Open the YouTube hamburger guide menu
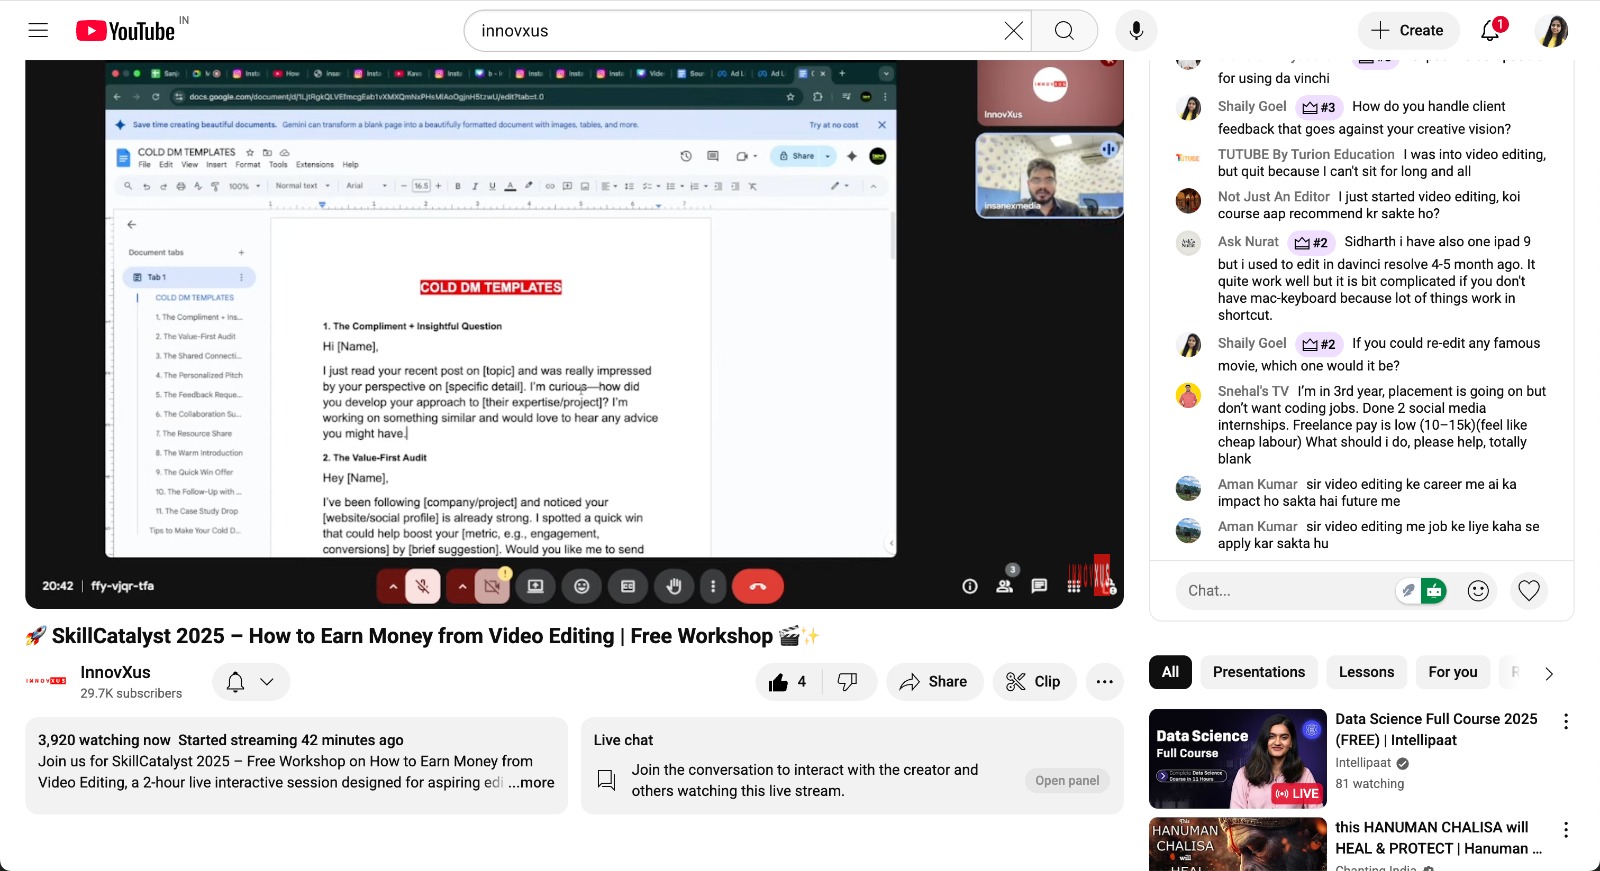 tap(38, 30)
